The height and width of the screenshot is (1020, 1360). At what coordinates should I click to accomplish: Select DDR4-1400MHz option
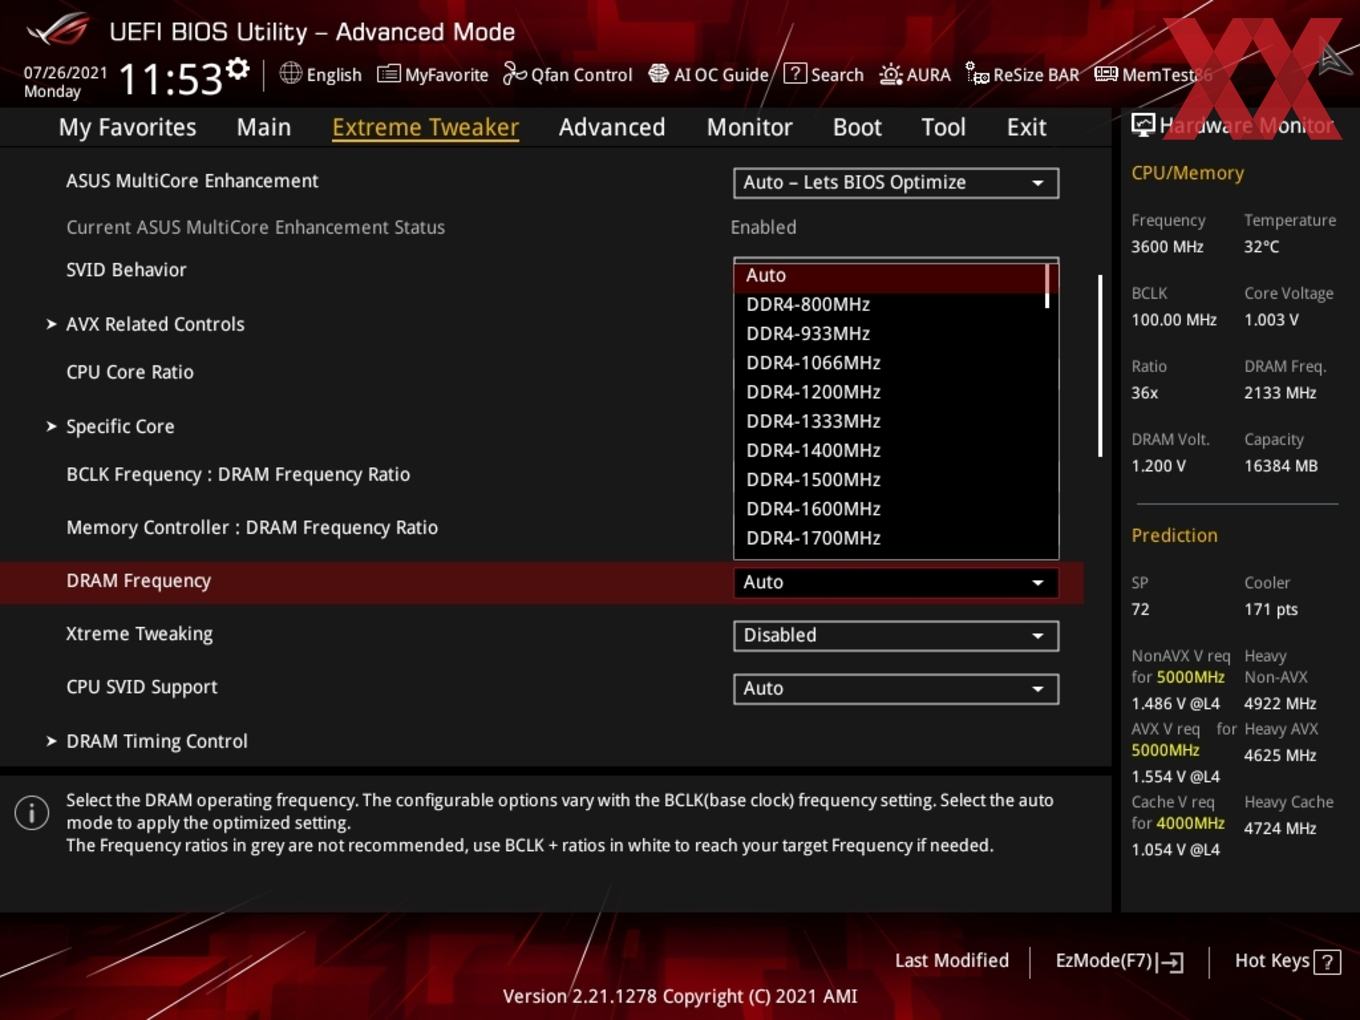point(890,450)
